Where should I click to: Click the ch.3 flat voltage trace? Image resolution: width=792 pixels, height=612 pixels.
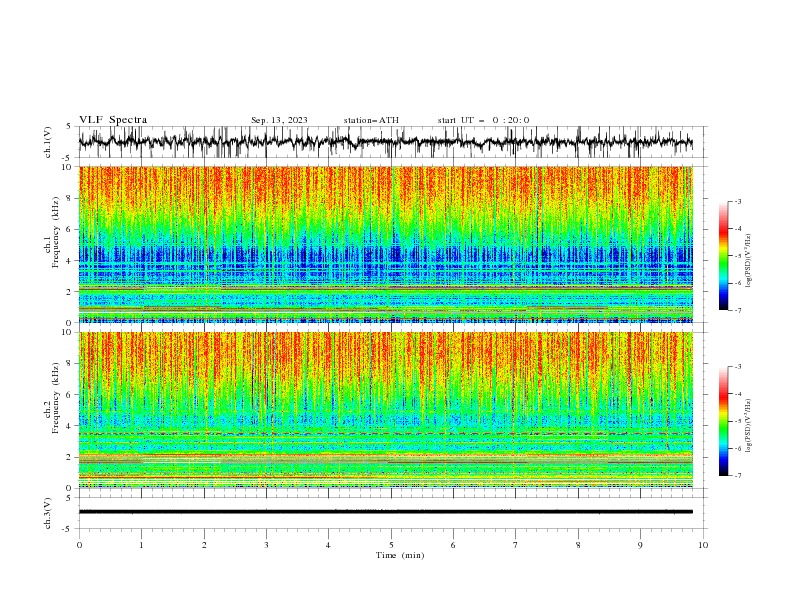pyautogui.click(x=385, y=512)
